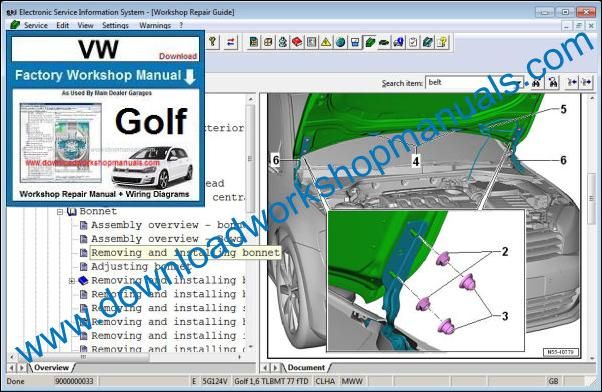The image size is (602, 392).
Task: Click right tab-scroll arrow beside Document tab
Action: pos(275,368)
